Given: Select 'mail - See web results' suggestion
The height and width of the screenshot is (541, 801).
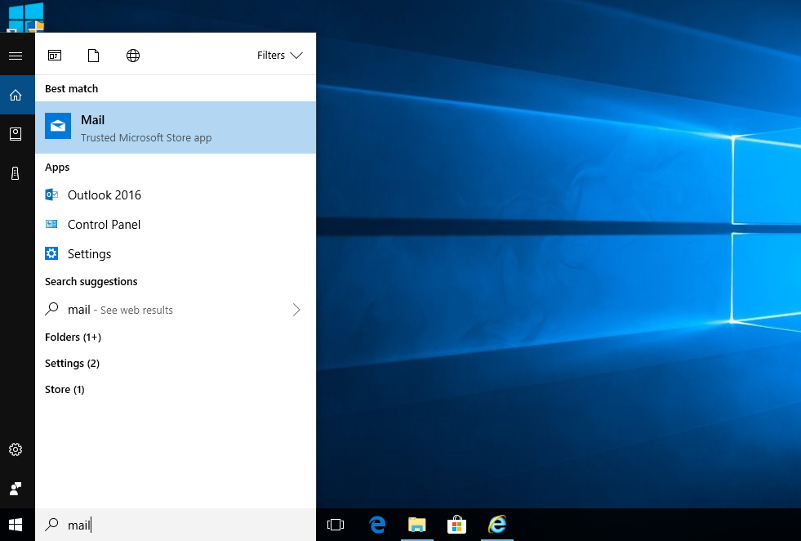Looking at the screenshot, I should 175,310.
